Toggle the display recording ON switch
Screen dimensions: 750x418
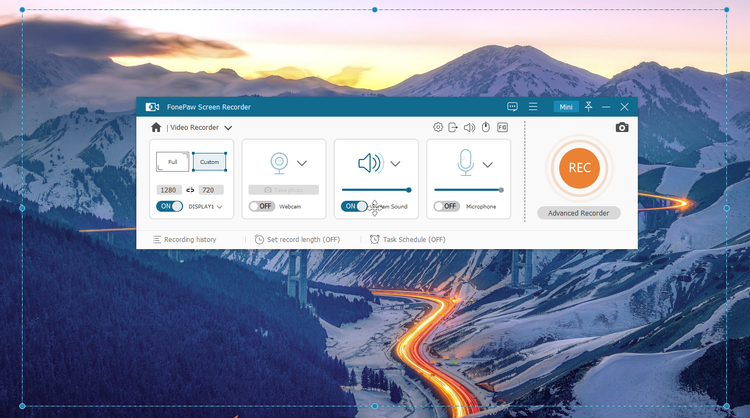(169, 206)
